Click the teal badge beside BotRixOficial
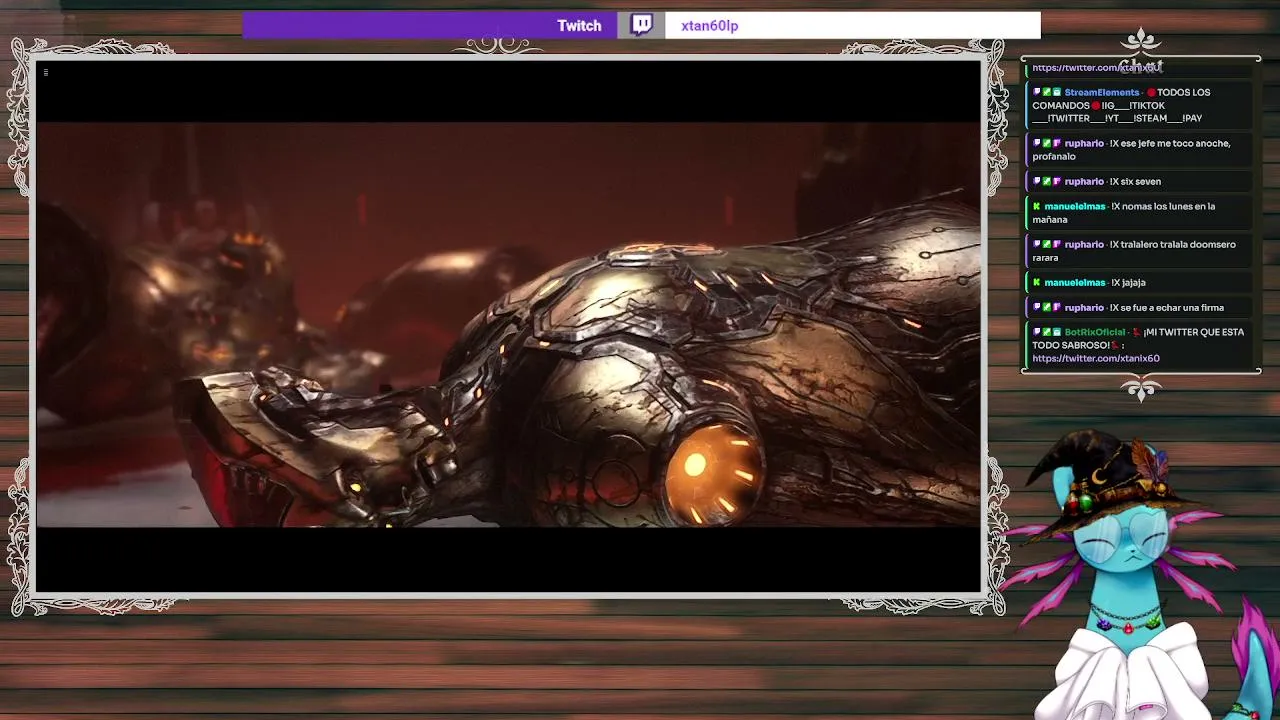This screenshot has height=720, width=1280. pos(1056,332)
